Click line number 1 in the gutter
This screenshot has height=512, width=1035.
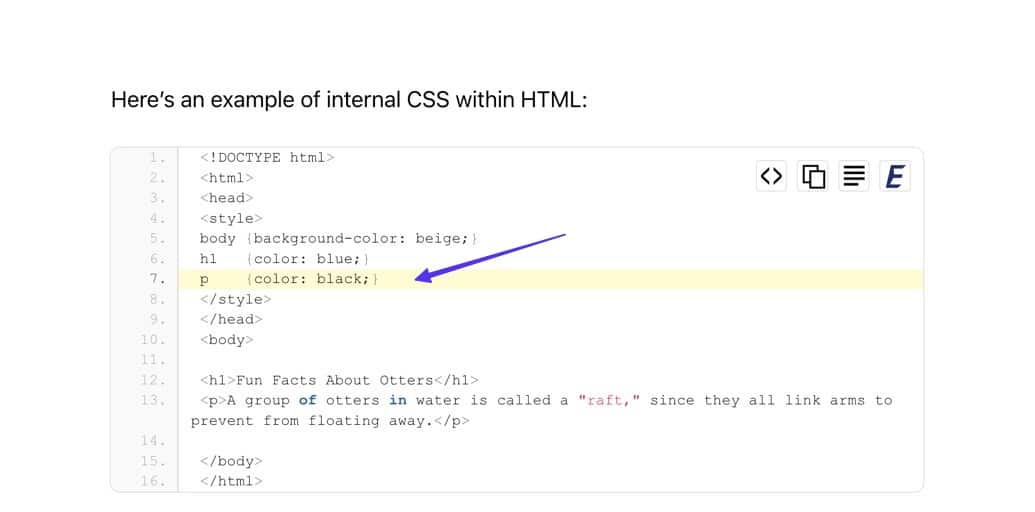tap(157, 158)
